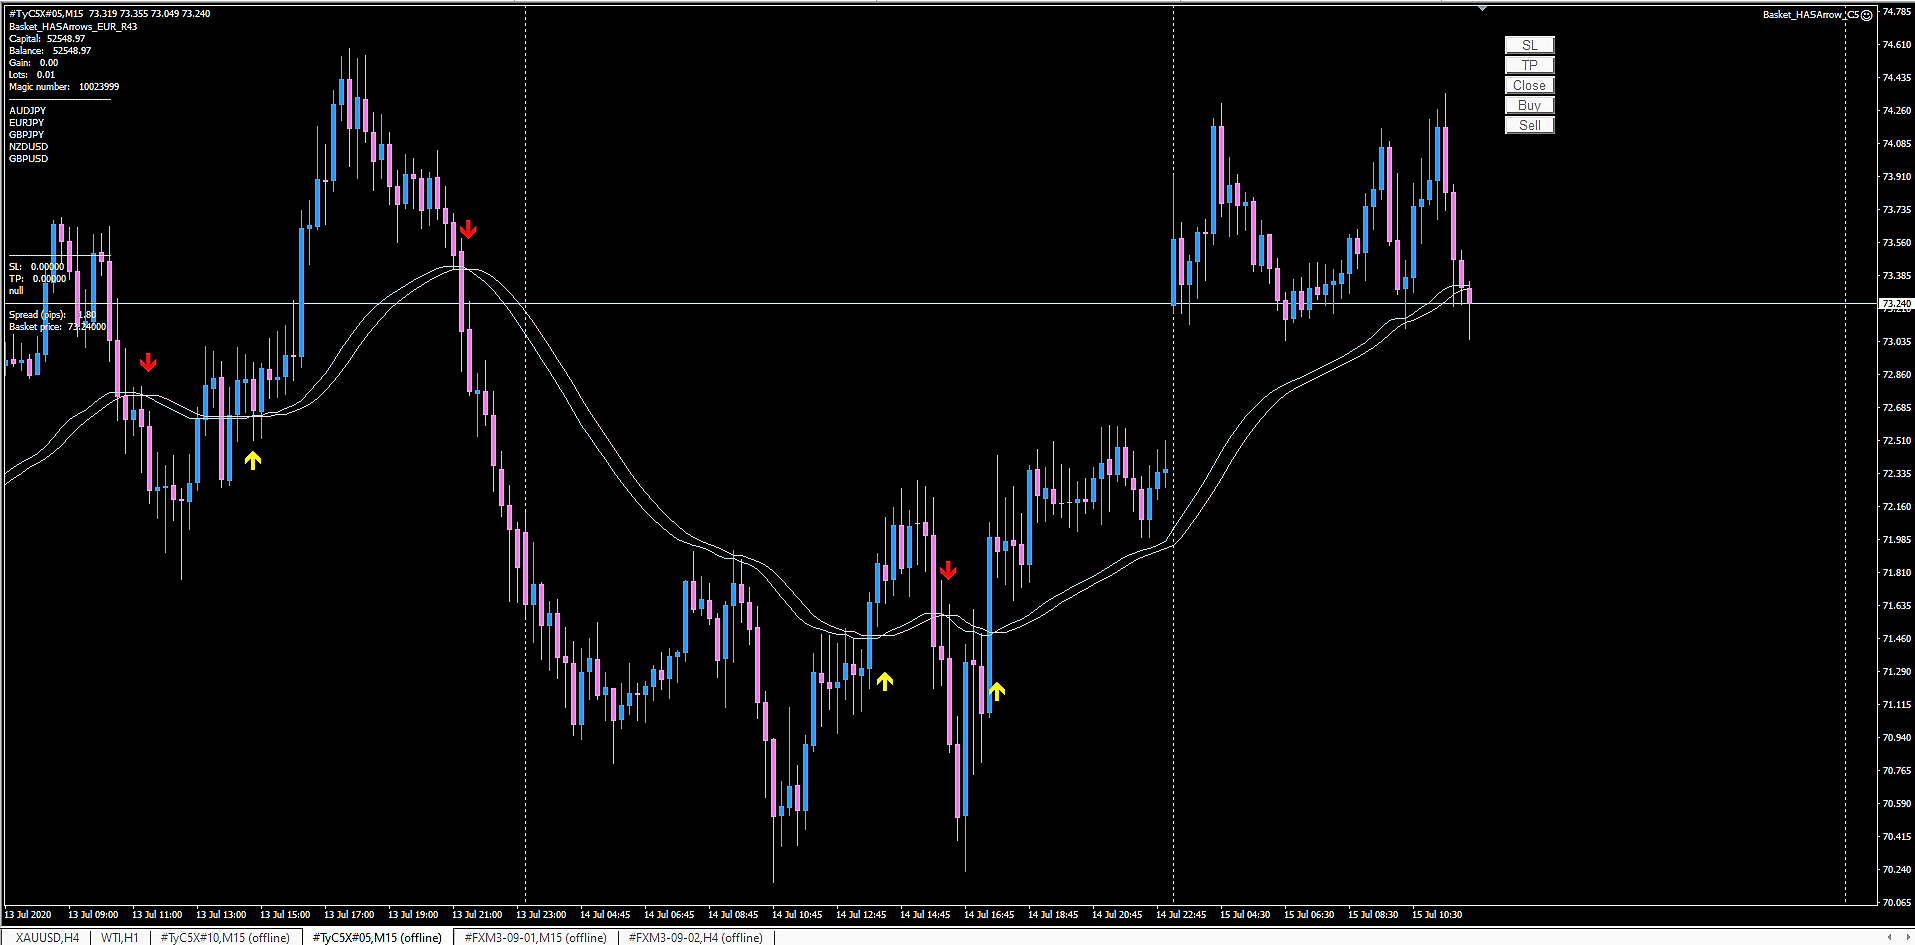Open the #TyC5X#10,M15 (offline) tab
This screenshot has height=945, width=1915.
point(225,937)
